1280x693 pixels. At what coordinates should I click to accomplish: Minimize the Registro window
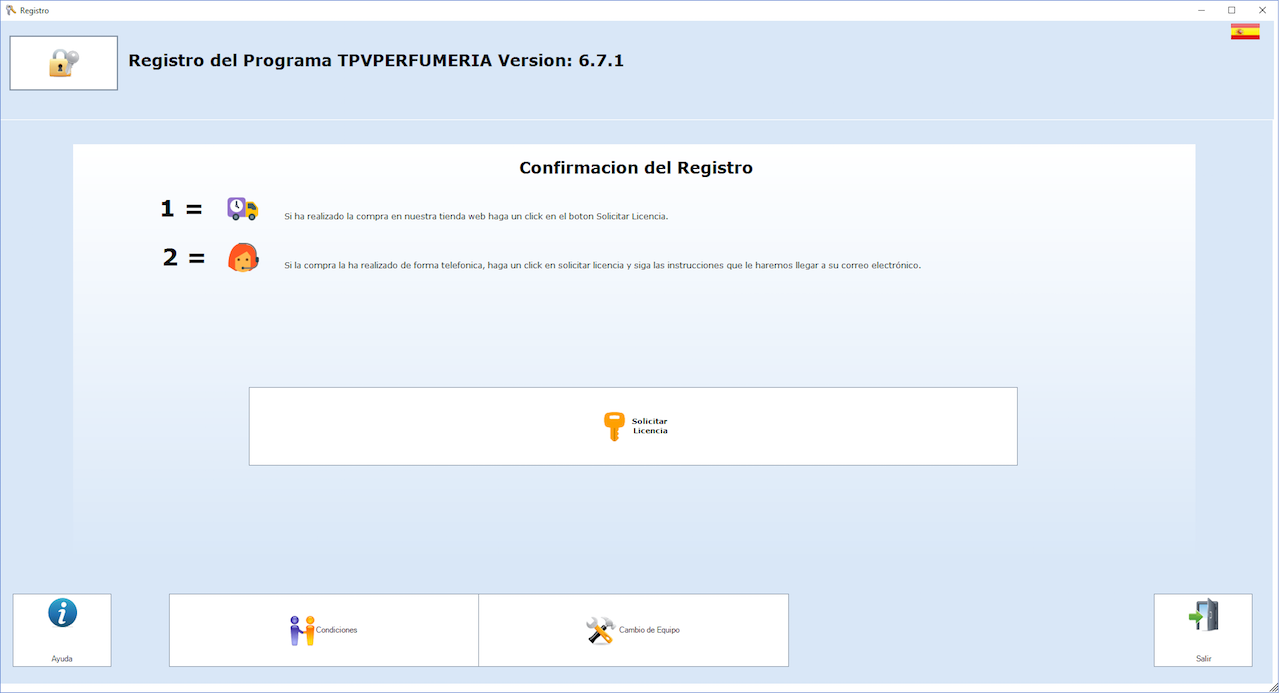point(1201,10)
